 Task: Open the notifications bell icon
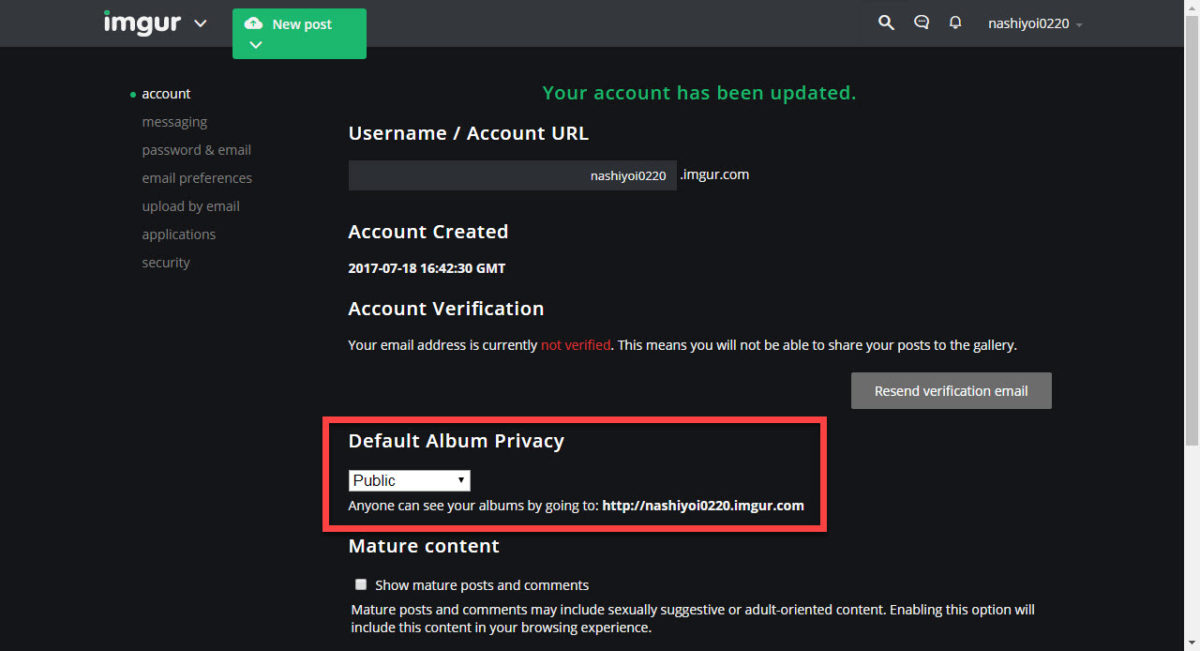pos(956,23)
